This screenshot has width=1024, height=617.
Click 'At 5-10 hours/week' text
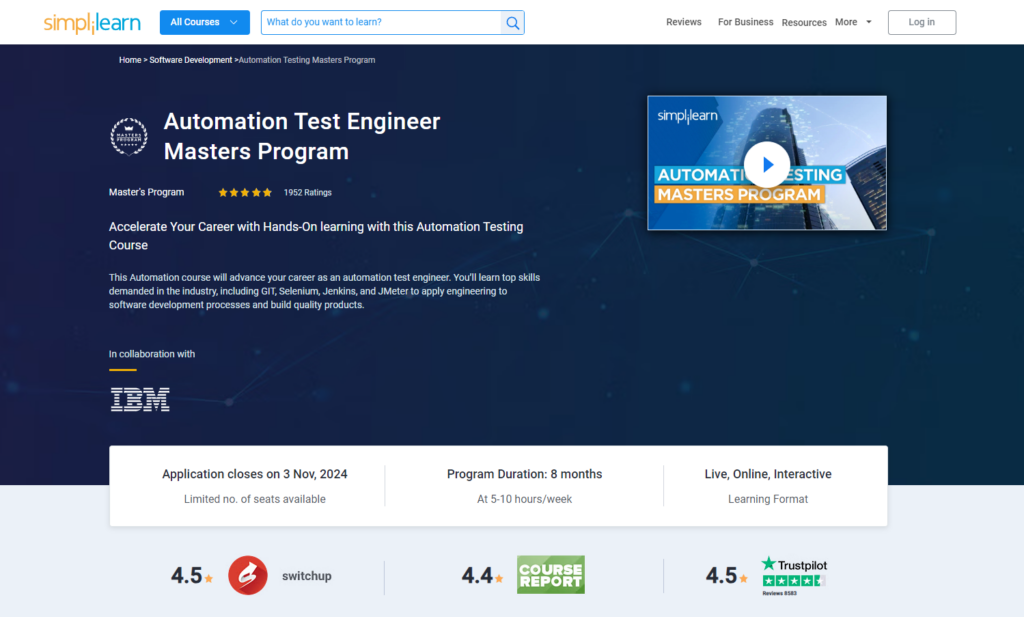point(524,499)
